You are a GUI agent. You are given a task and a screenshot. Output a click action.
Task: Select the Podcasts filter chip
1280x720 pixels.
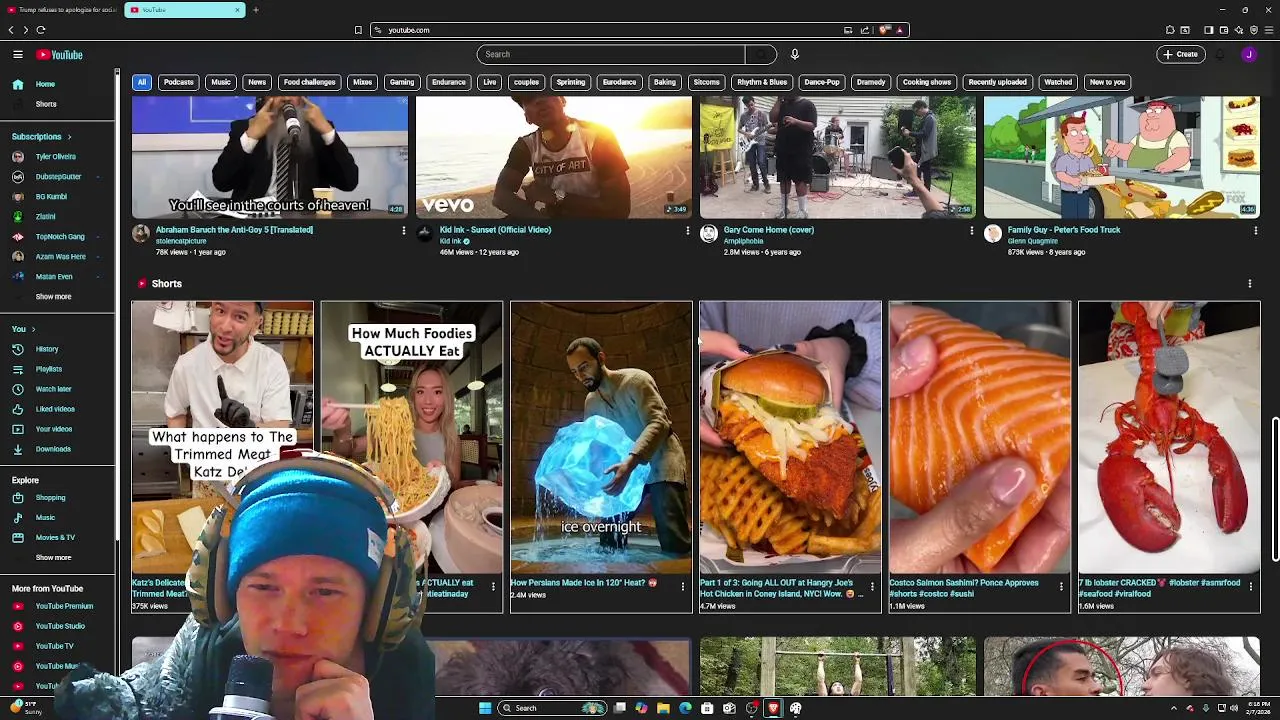point(179,82)
